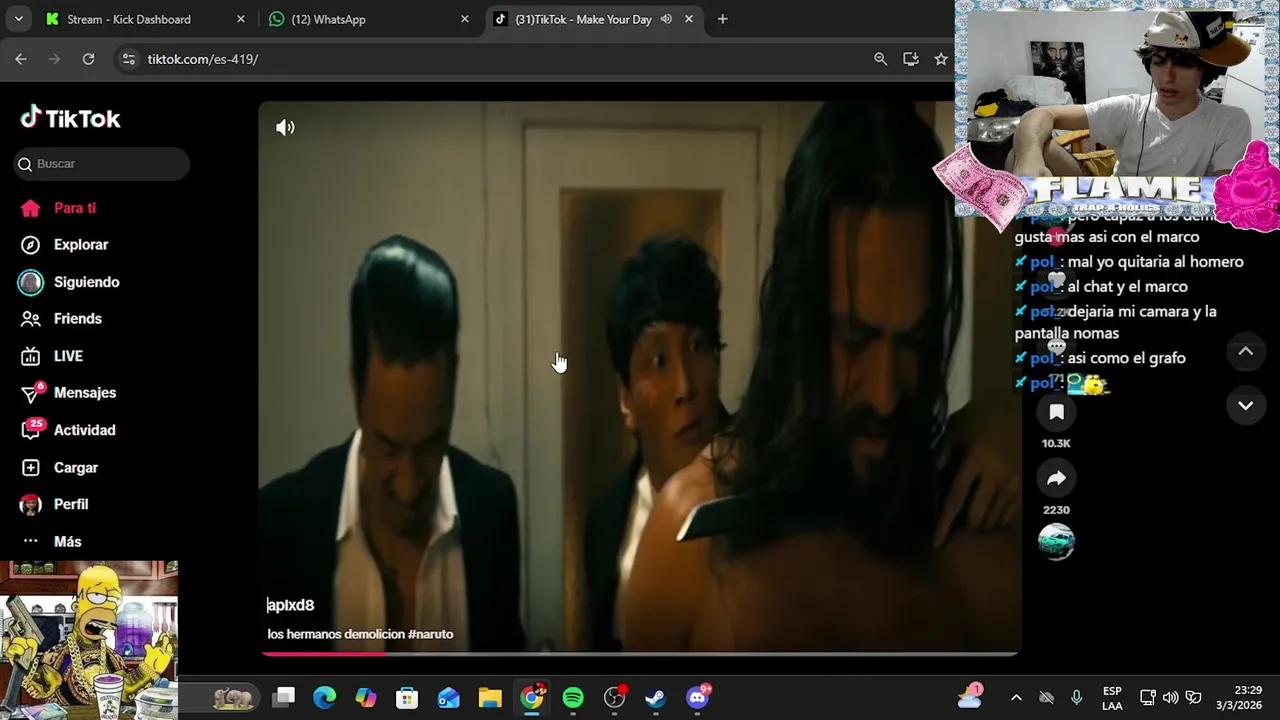Go to next video with down arrow
The width and height of the screenshot is (1280, 720).
click(1246, 405)
